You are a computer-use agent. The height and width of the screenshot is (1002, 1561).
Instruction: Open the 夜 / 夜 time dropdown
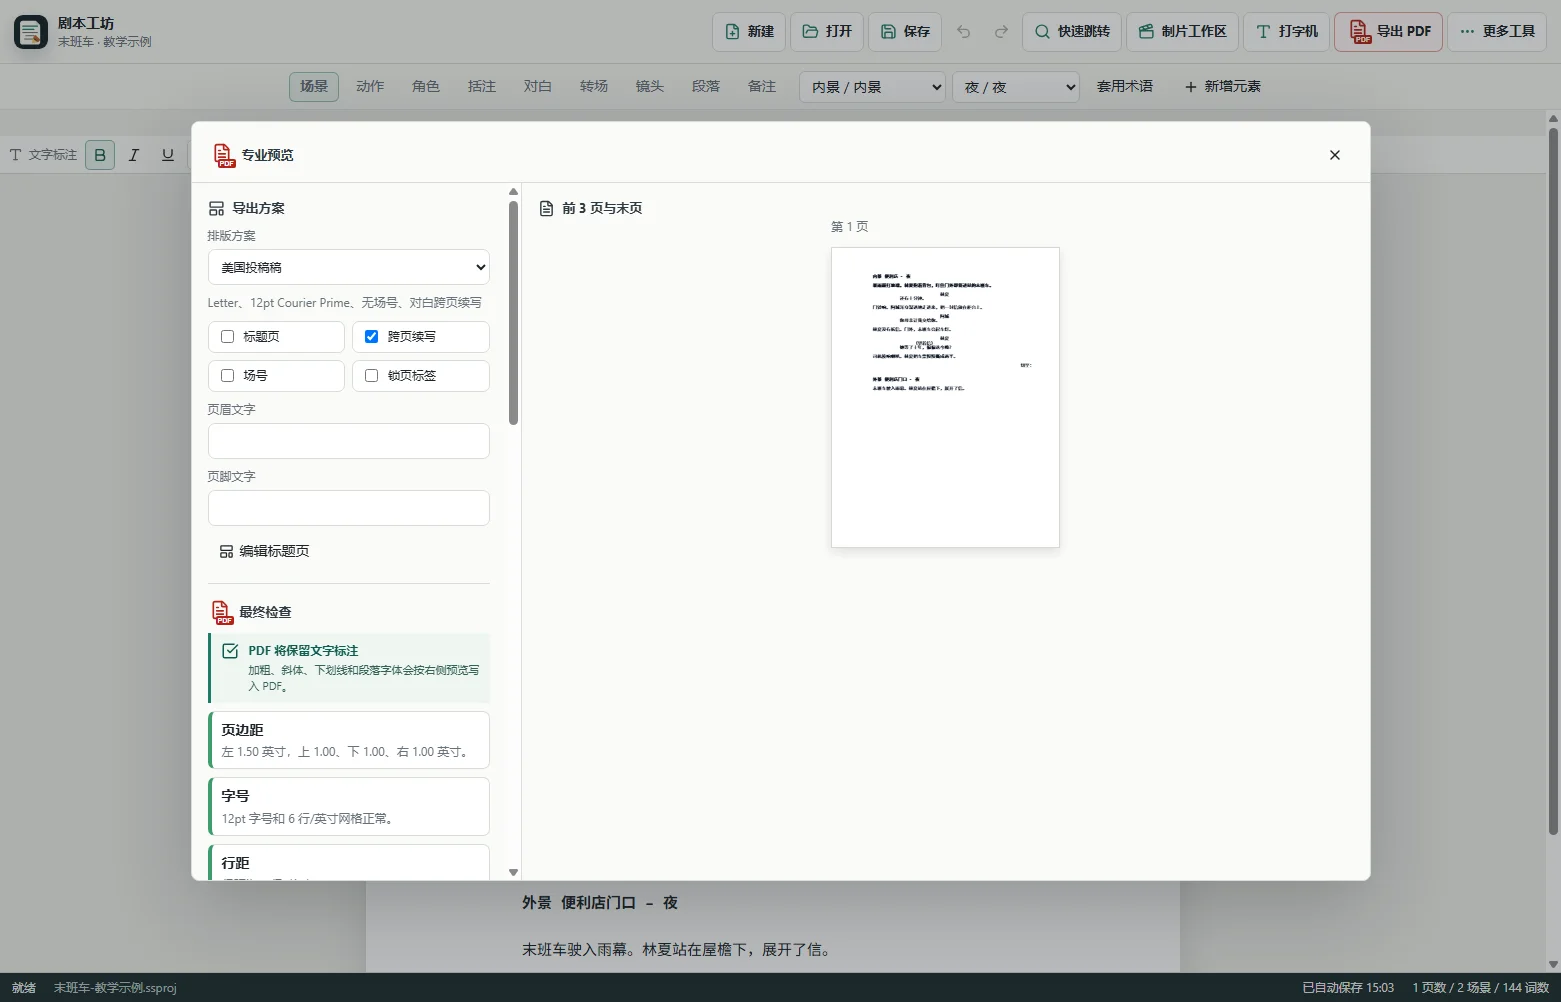1016,87
